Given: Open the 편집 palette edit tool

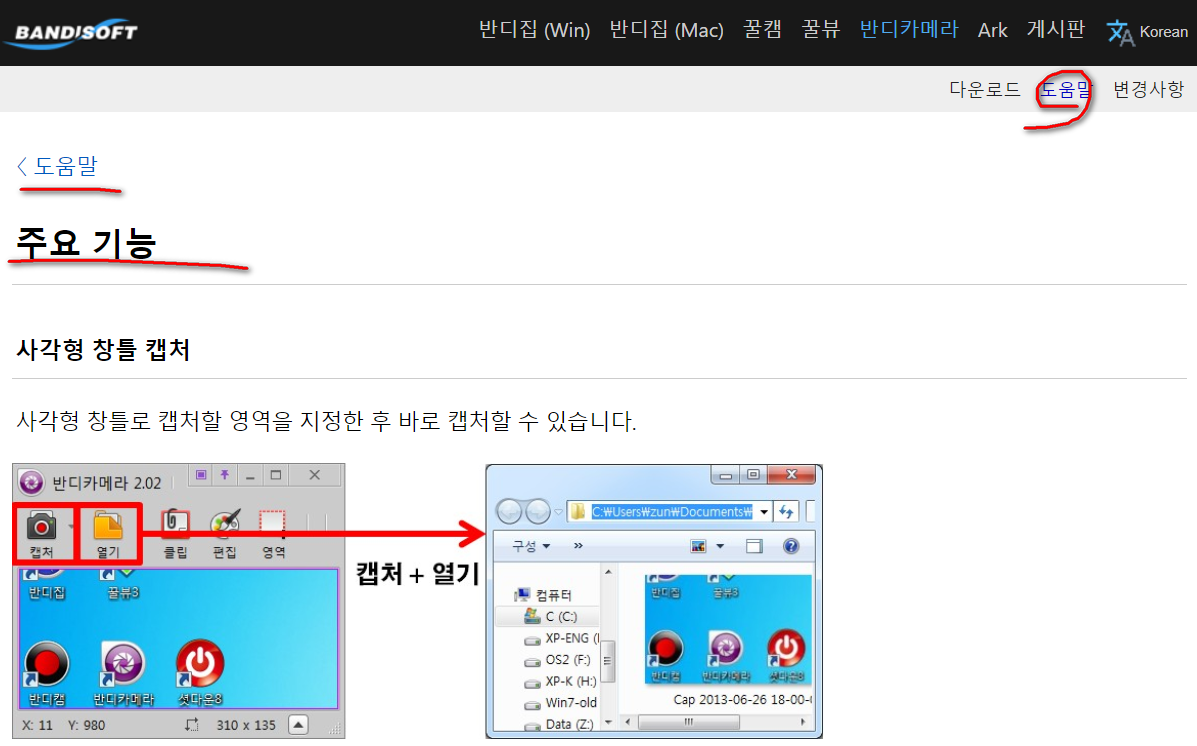Looking at the screenshot, I should tap(224, 524).
